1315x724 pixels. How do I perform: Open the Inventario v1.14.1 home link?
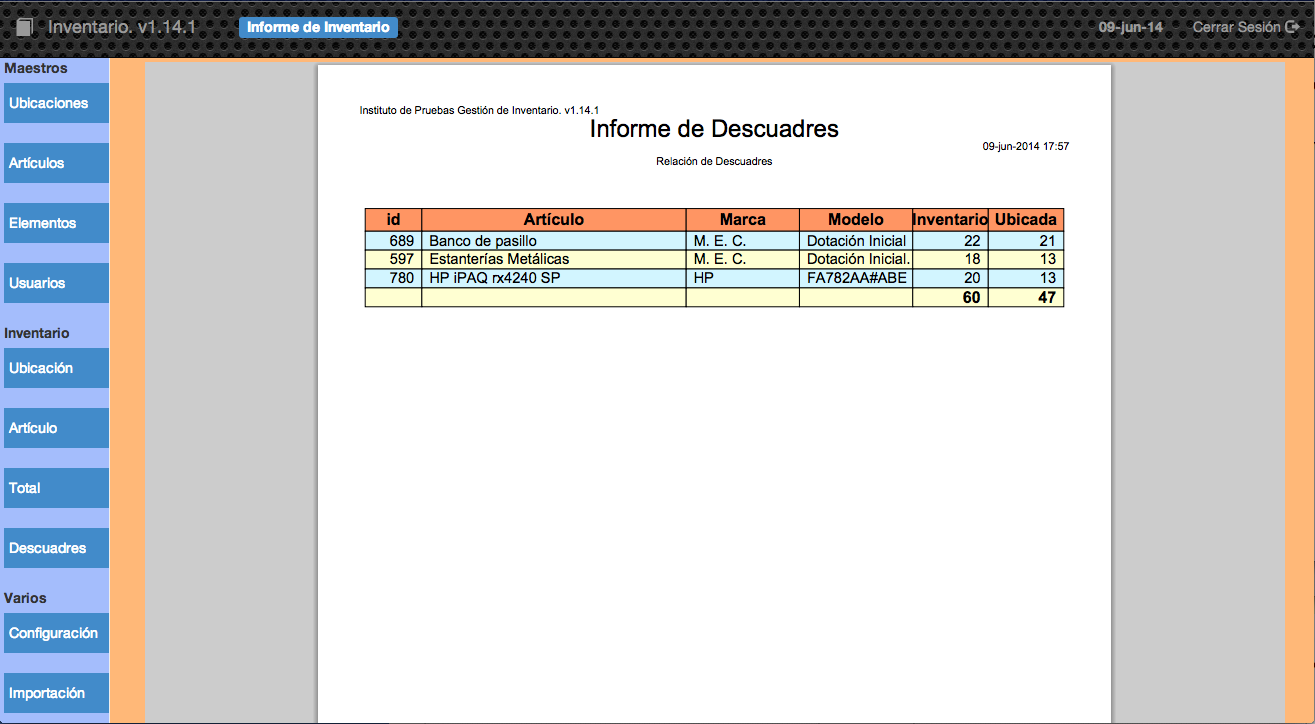tap(122, 27)
